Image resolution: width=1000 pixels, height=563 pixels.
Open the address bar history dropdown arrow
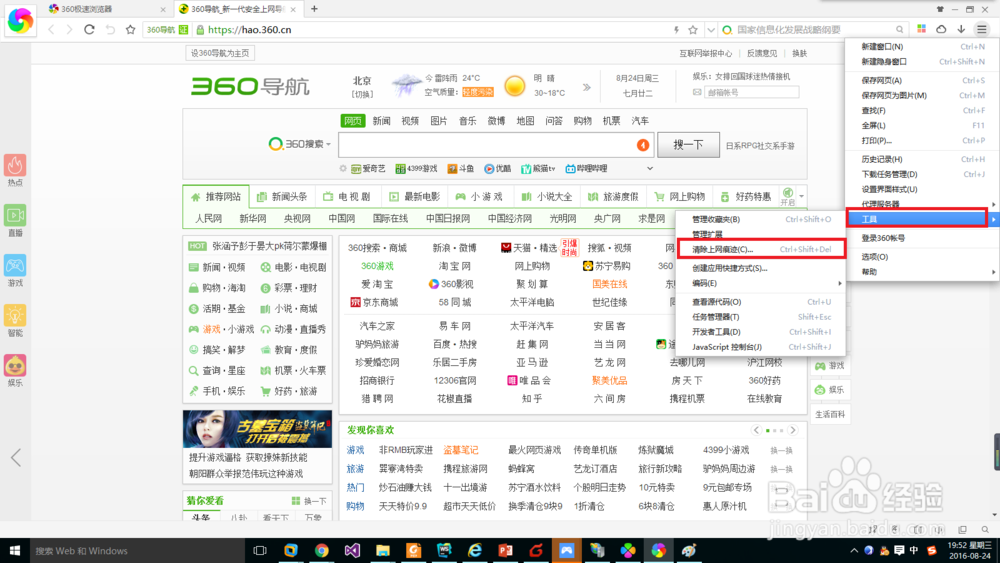pos(710,29)
